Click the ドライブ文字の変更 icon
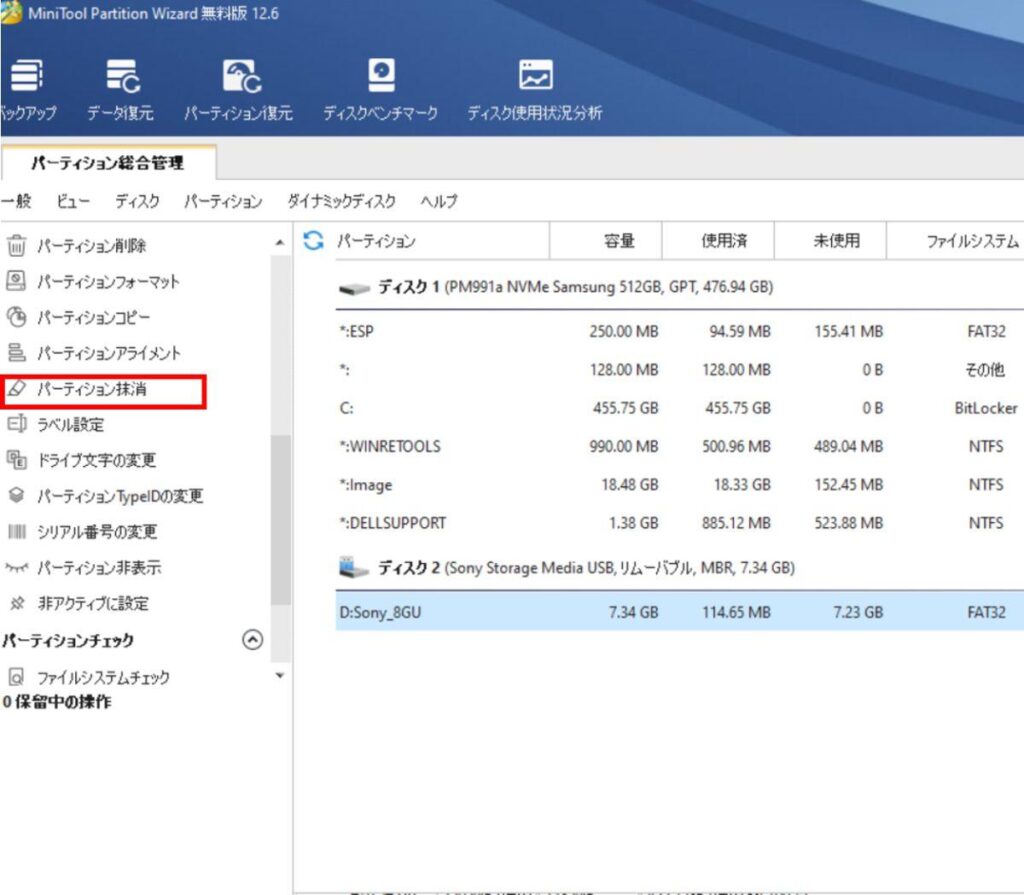This screenshot has width=1024, height=895. click(16, 460)
